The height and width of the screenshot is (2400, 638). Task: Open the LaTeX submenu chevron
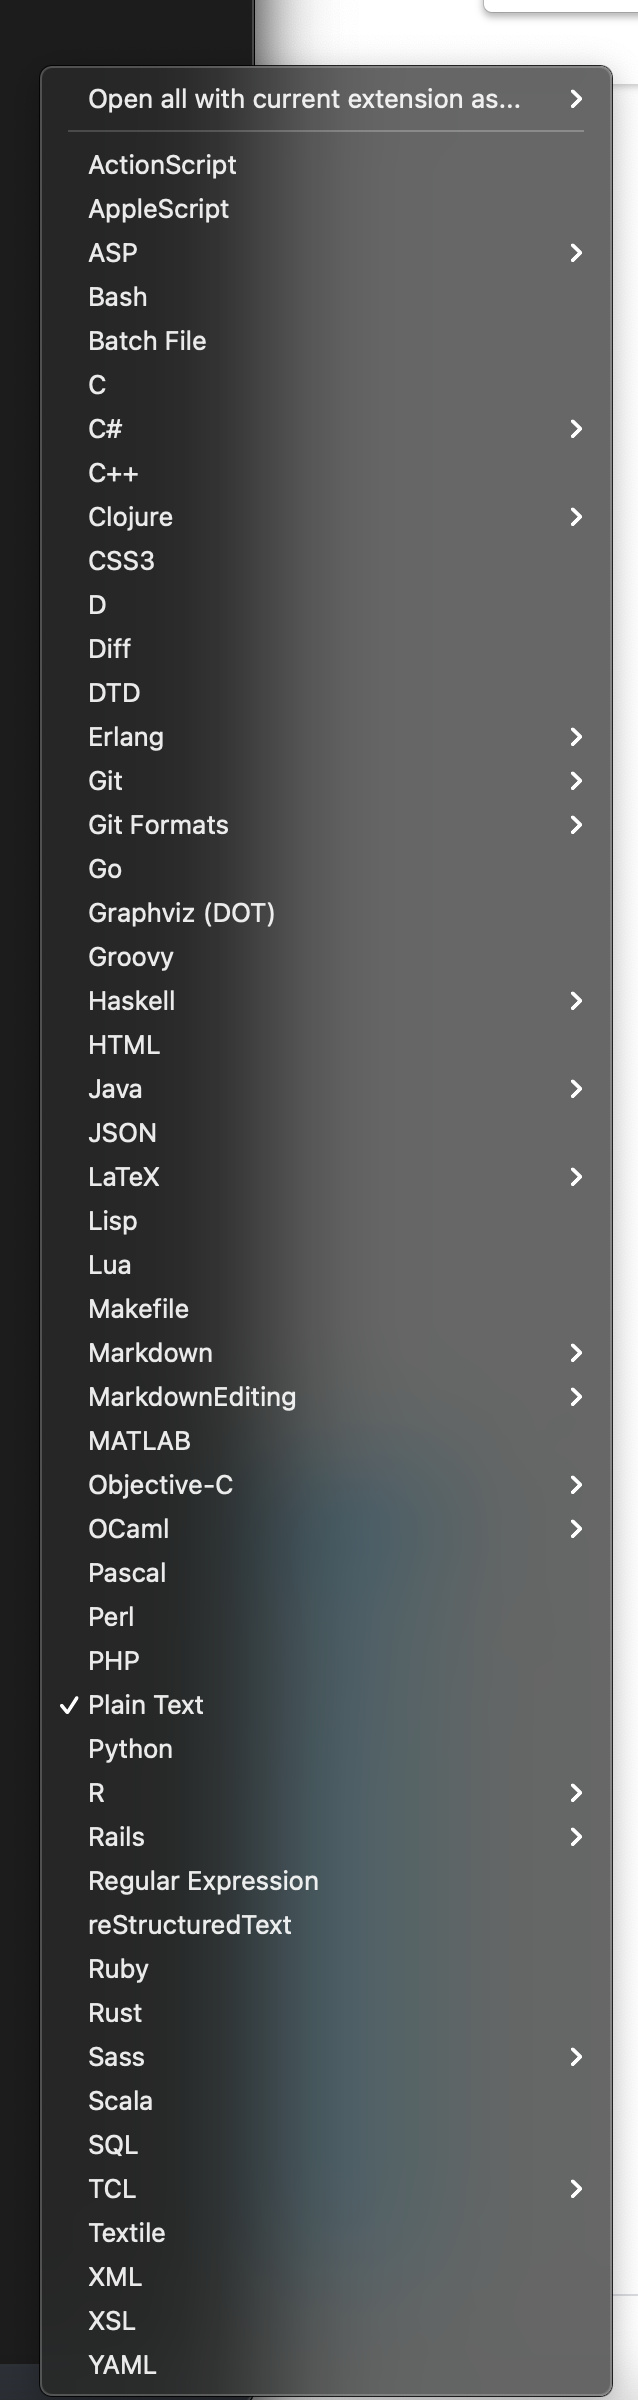576,1177
